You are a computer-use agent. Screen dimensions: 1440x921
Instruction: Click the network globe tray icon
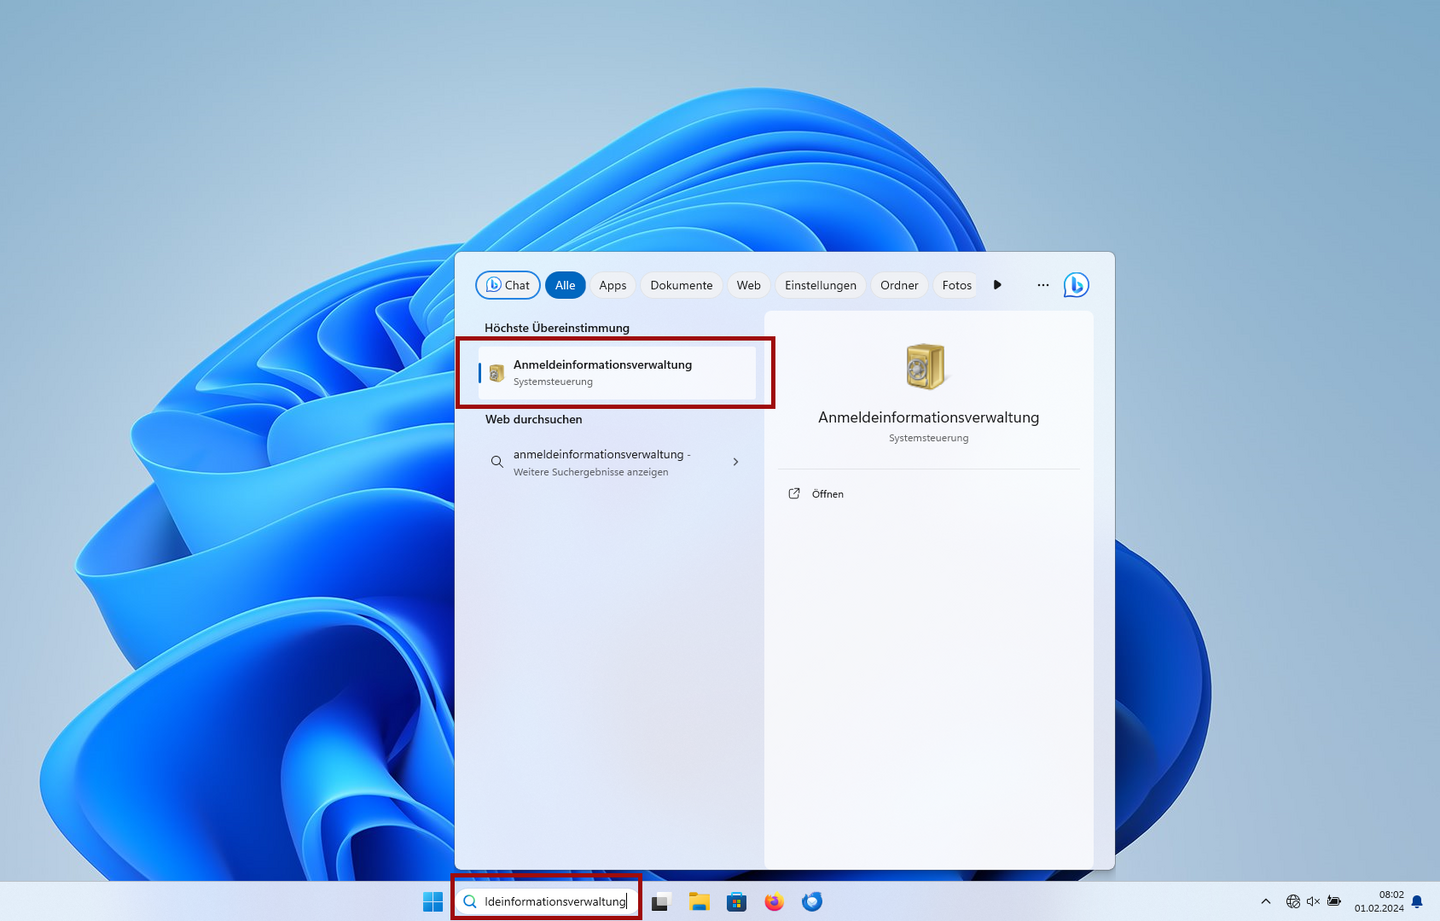1293,902
